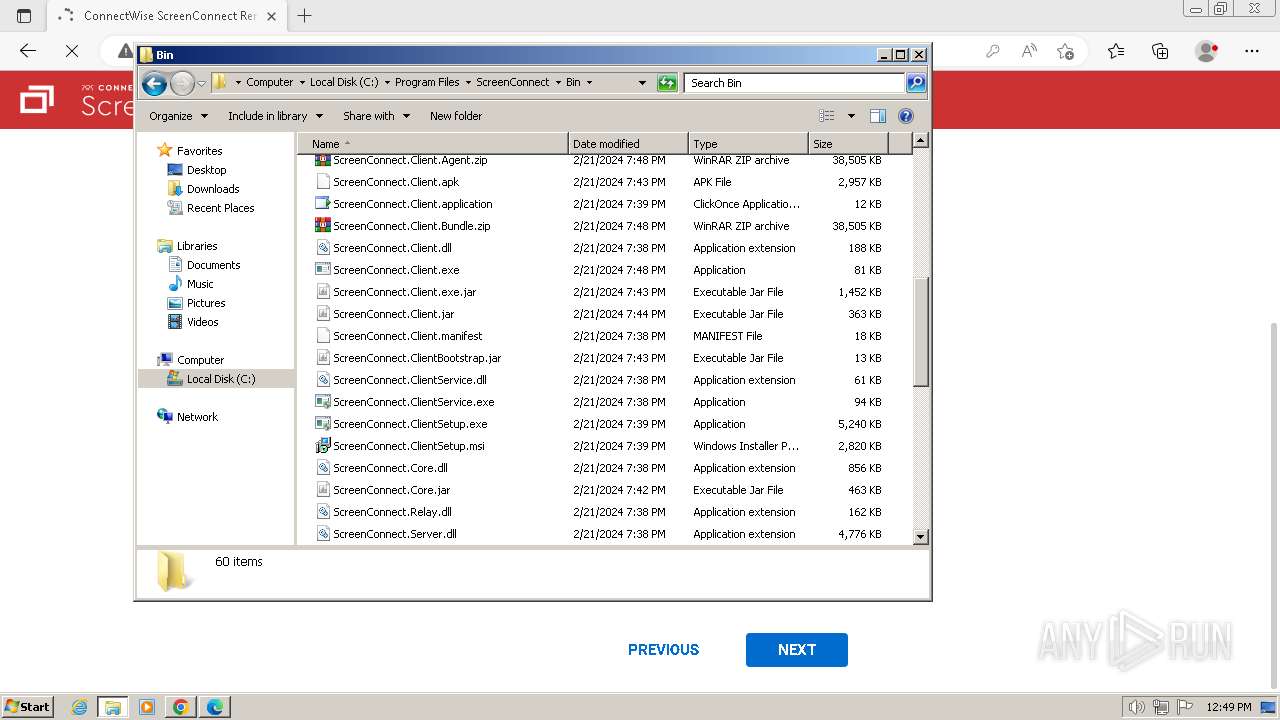The height and width of the screenshot is (720, 1280).
Task: Click Windows Explorer folder icon on taskbar
Action: pyautogui.click(x=112, y=707)
